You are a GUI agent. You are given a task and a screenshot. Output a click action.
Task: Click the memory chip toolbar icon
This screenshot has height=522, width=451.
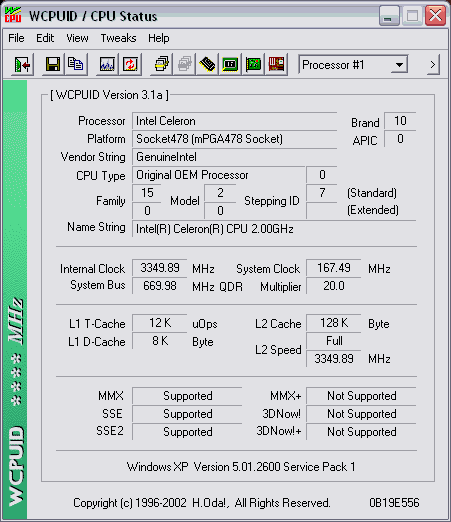207,64
